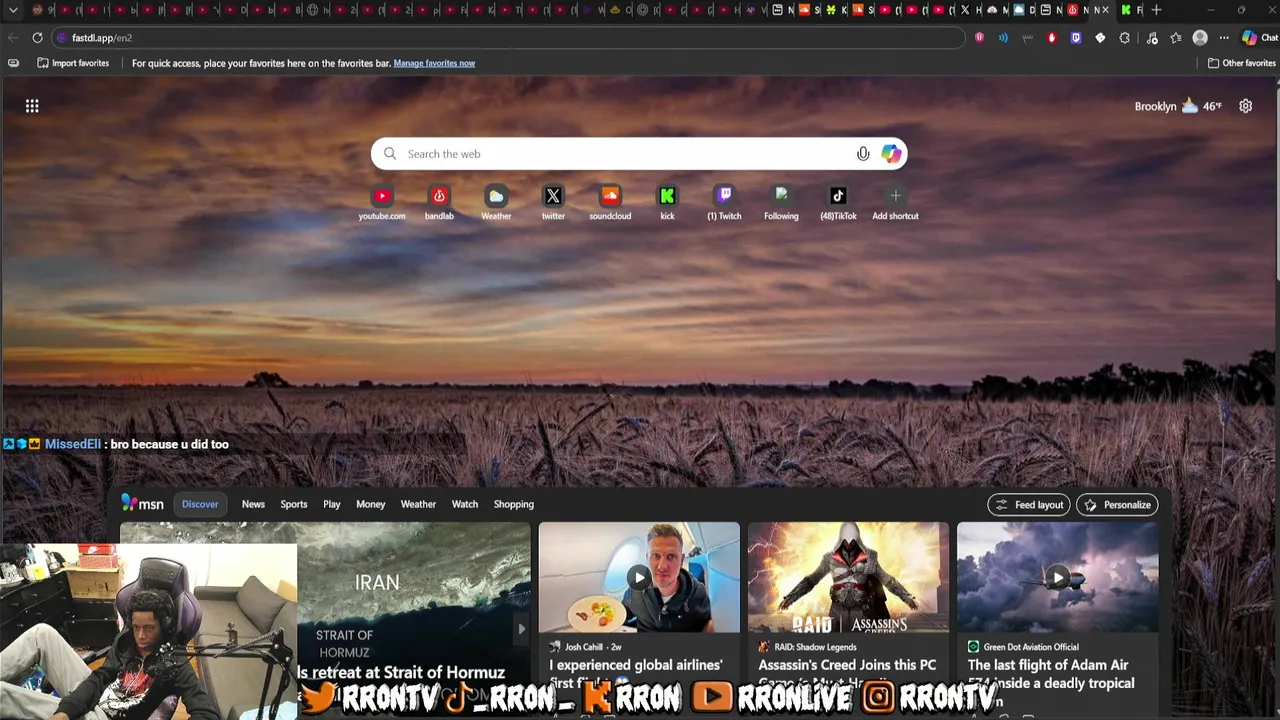Open the (1) Twitch shortcut
Screen dimensions: 1280x720
(724, 202)
